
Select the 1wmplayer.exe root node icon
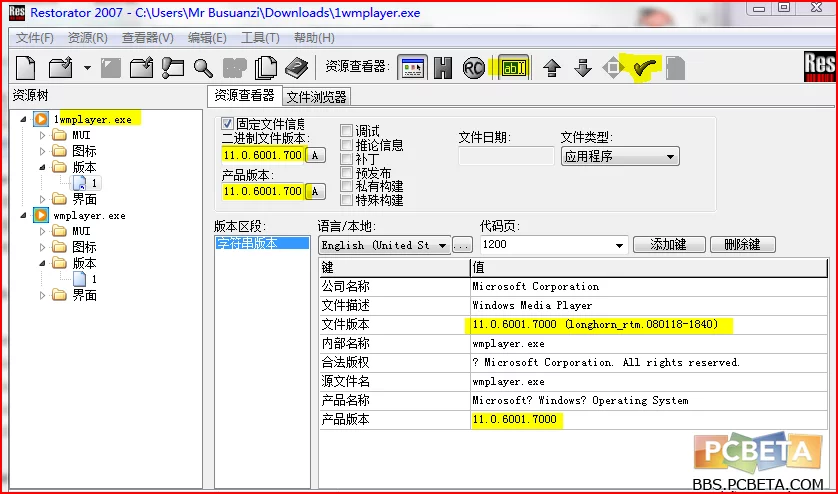point(41,119)
